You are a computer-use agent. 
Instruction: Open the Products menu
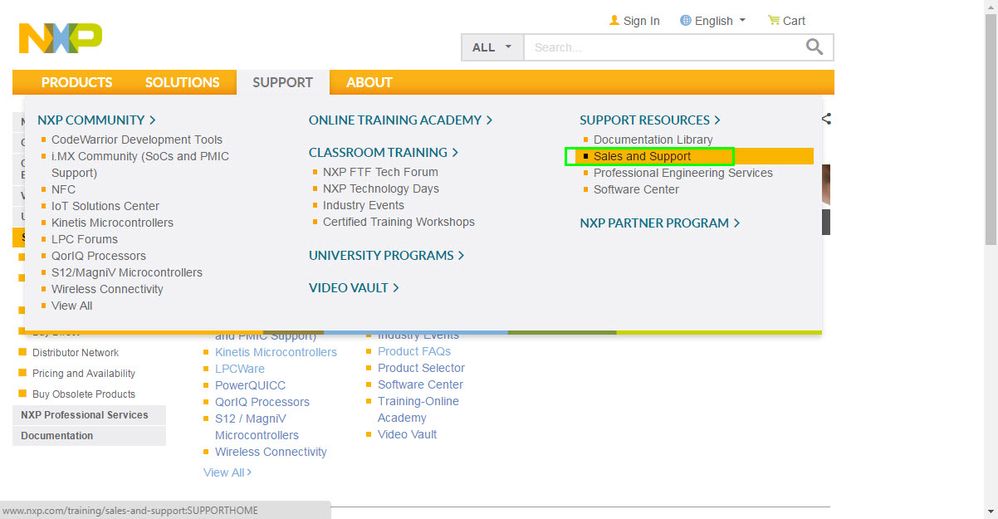[x=76, y=82]
